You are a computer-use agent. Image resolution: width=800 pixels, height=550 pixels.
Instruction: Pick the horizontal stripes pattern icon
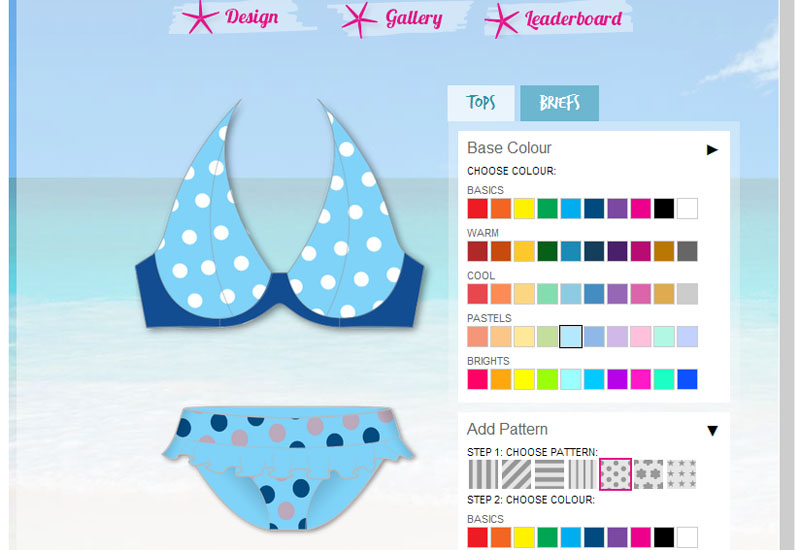point(549,474)
